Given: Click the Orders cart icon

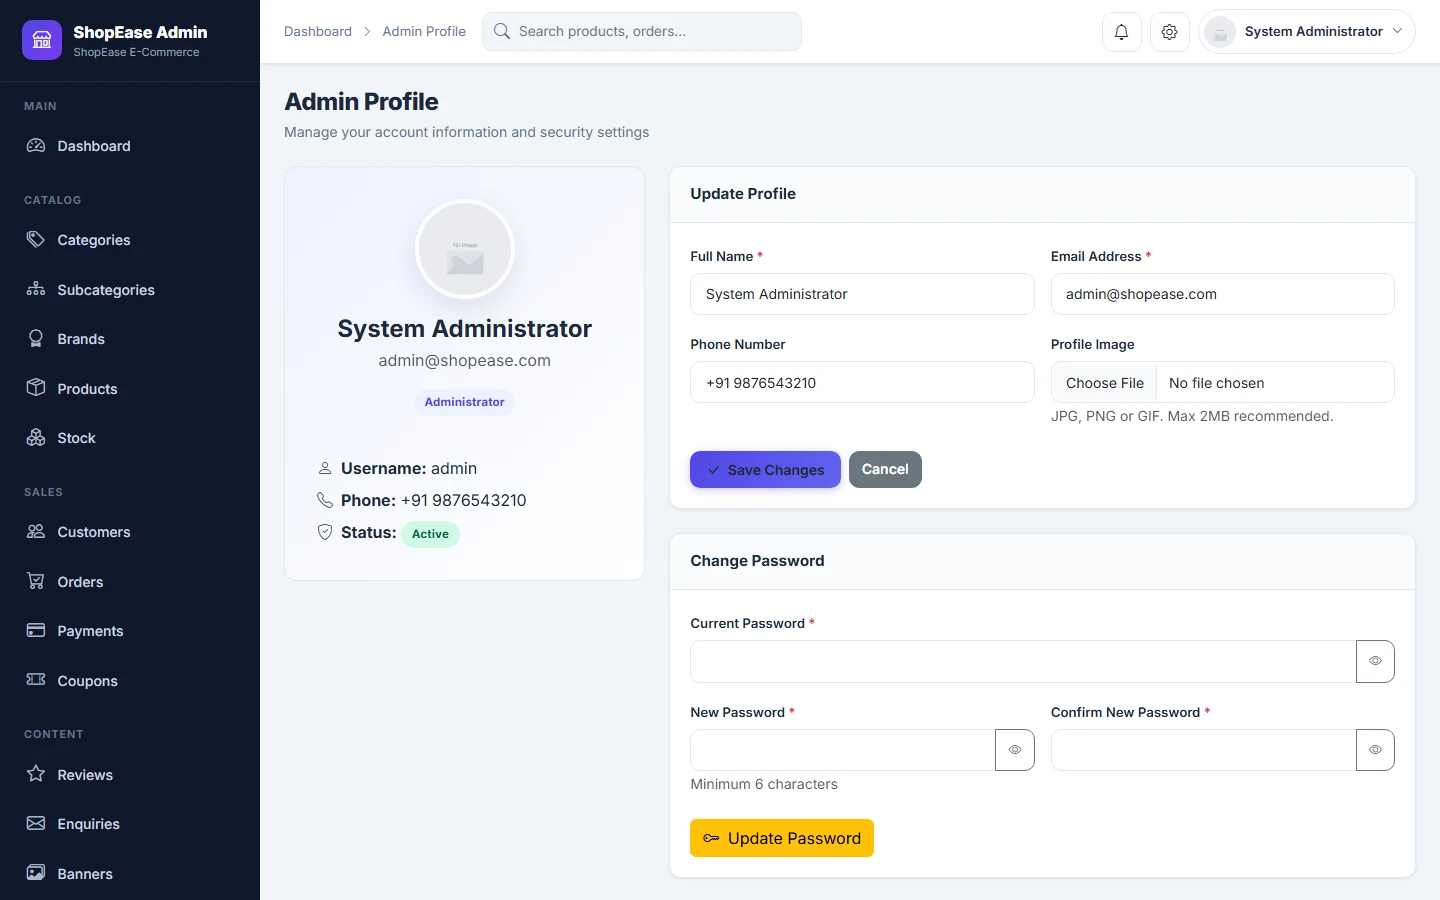Looking at the screenshot, I should click(36, 581).
